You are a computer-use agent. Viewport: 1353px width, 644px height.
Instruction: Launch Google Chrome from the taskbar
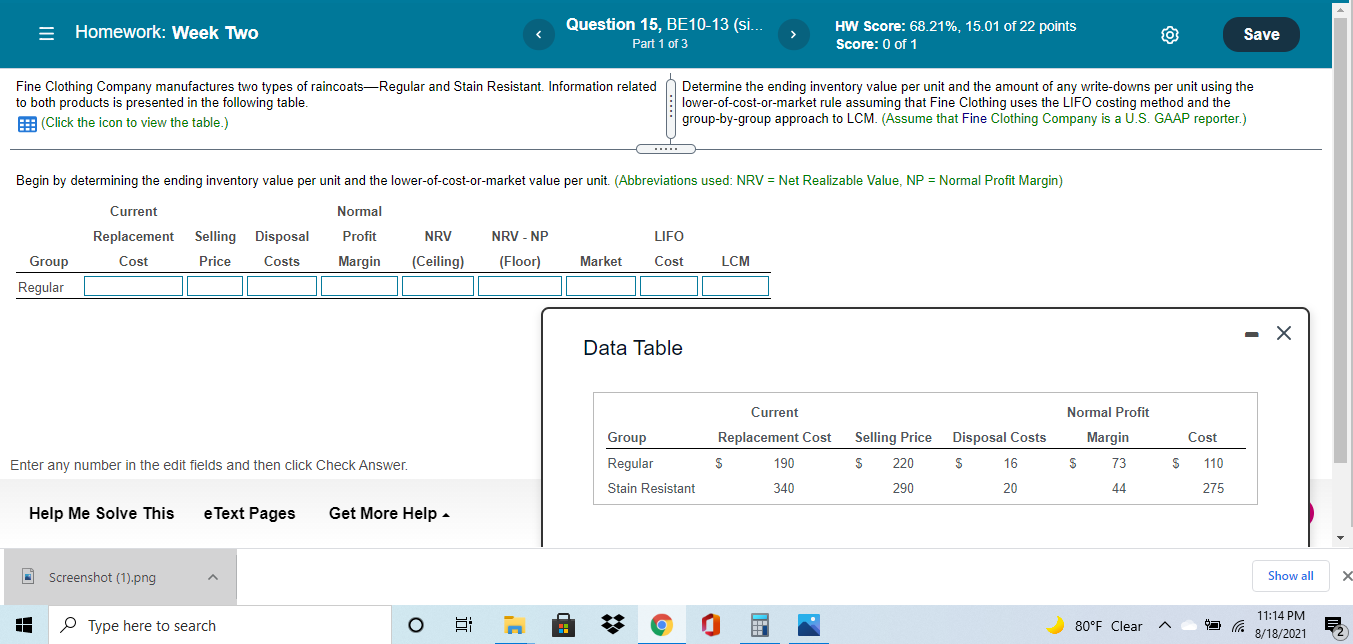coord(661,625)
